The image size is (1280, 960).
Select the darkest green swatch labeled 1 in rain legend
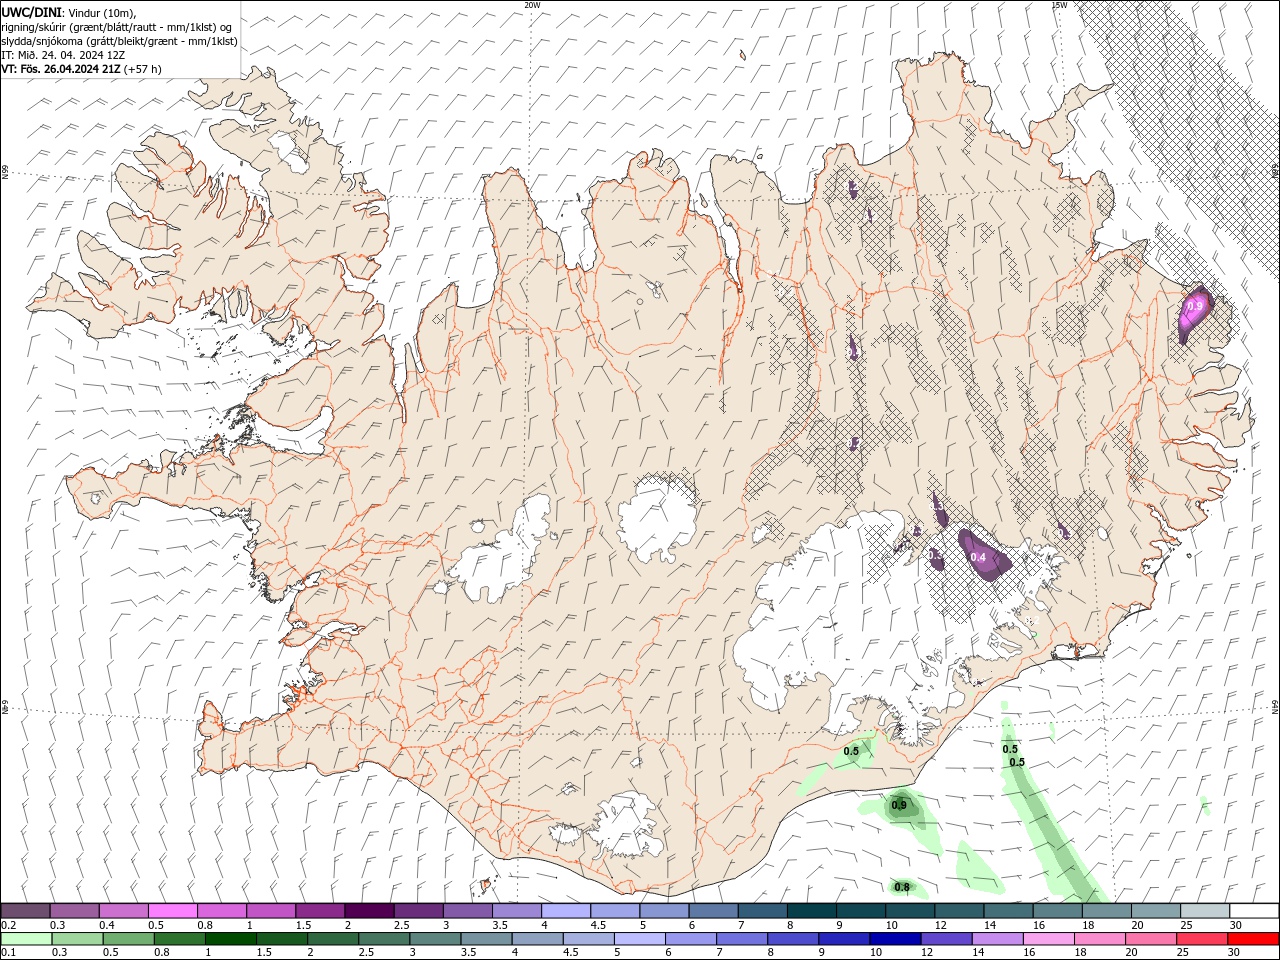point(230,939)
